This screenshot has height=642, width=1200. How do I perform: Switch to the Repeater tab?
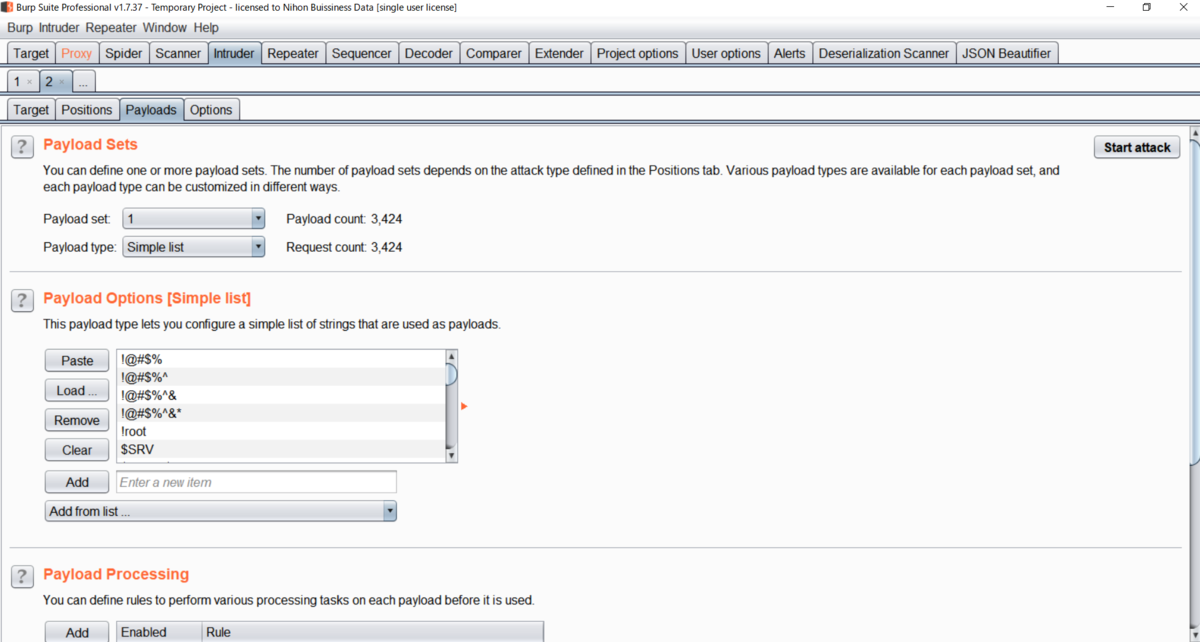293,53
